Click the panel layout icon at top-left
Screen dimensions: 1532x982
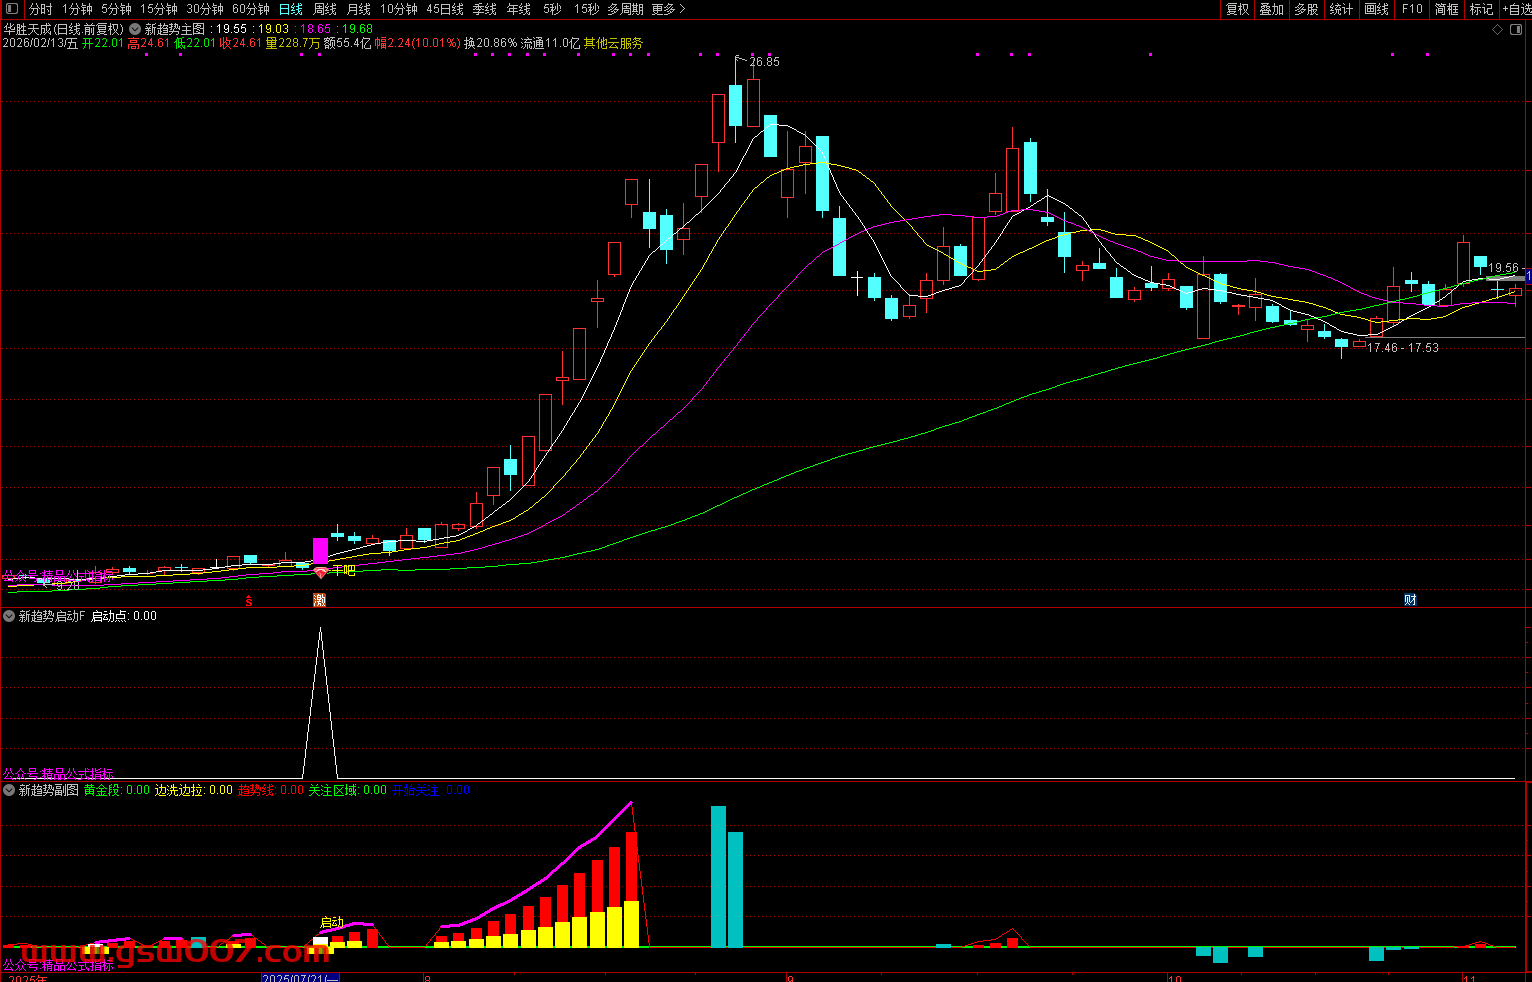click(12, 9)
